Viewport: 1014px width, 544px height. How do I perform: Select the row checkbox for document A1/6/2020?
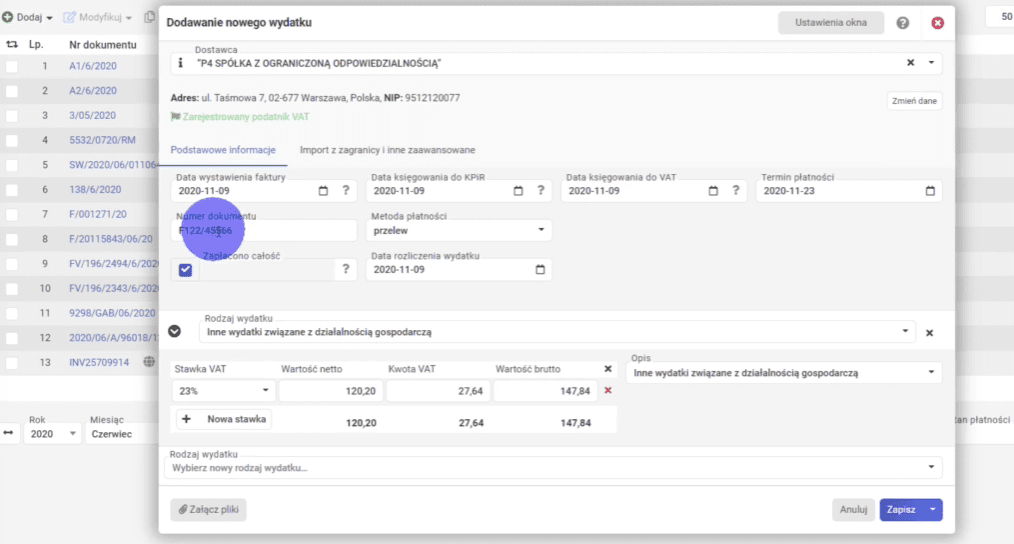coord(12,67)
